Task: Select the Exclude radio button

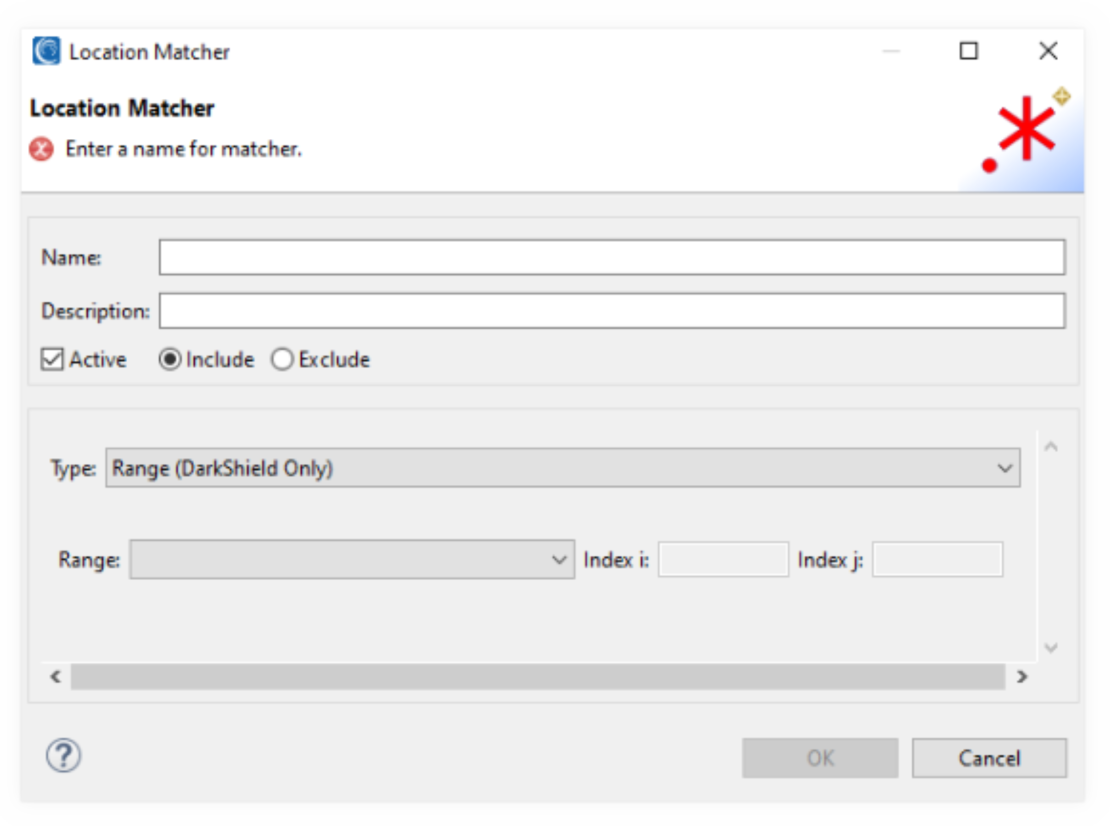Action: point(283,359)
